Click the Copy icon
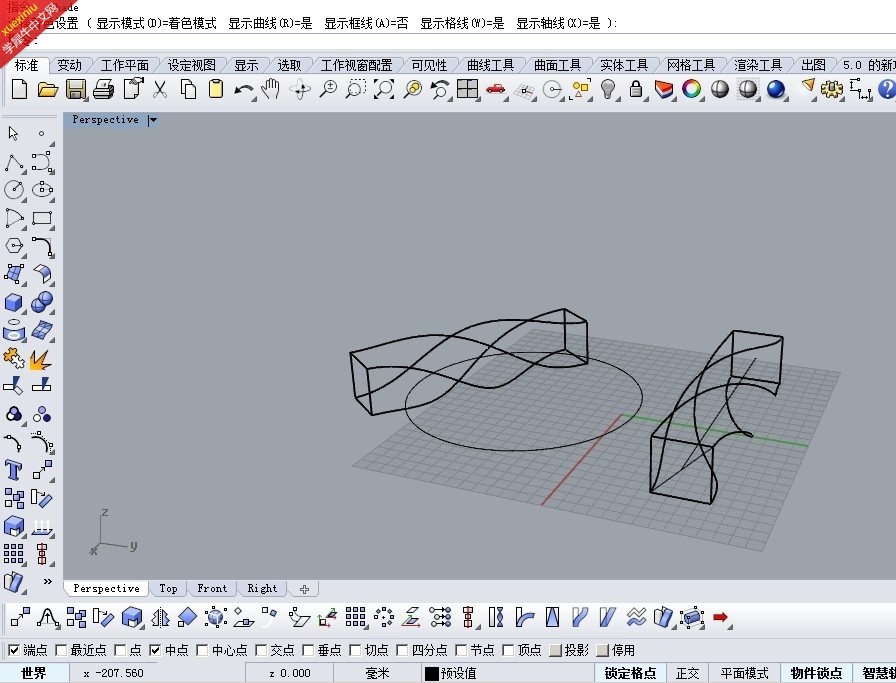The width and height of the screenshot is (896, 683). [x=188, y=89]
